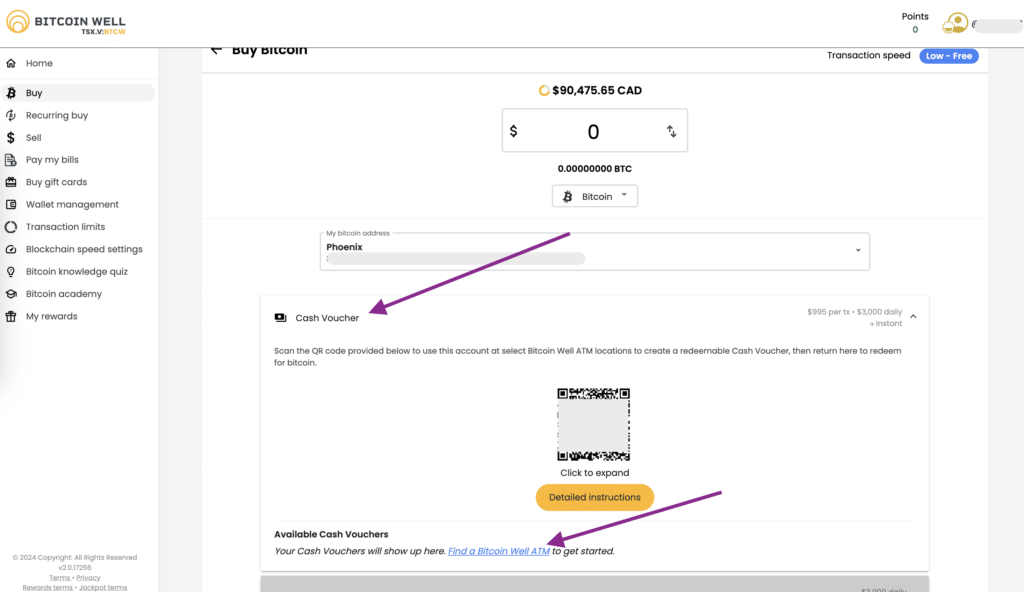This screenshot has width=1024, height=592.
Task: Expand the My bitcoin address dropdown arrow
Action: (x=858, y=250)
